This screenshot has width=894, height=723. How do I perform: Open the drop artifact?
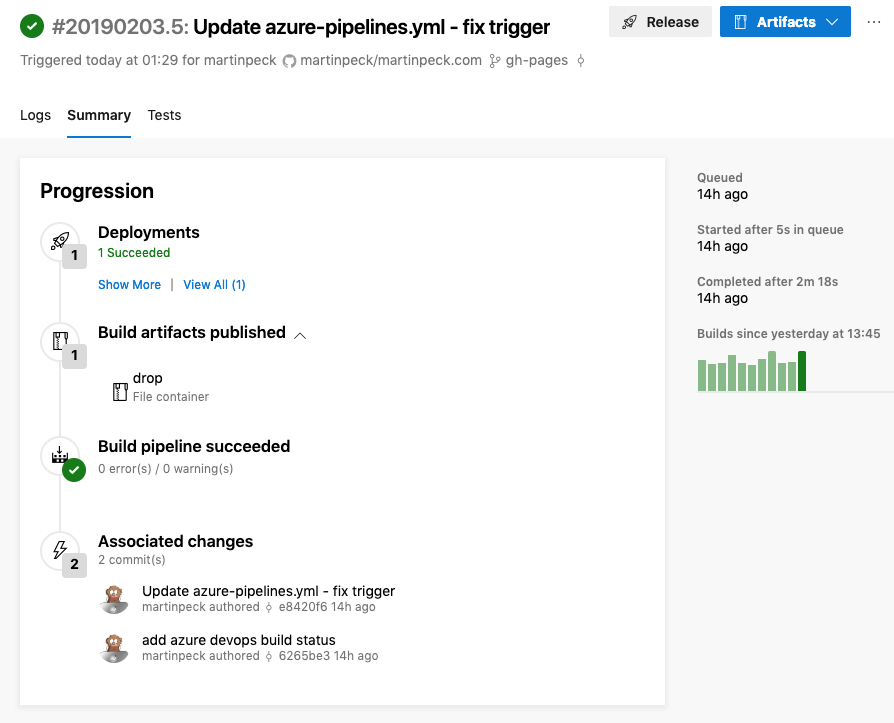(148, 378)
